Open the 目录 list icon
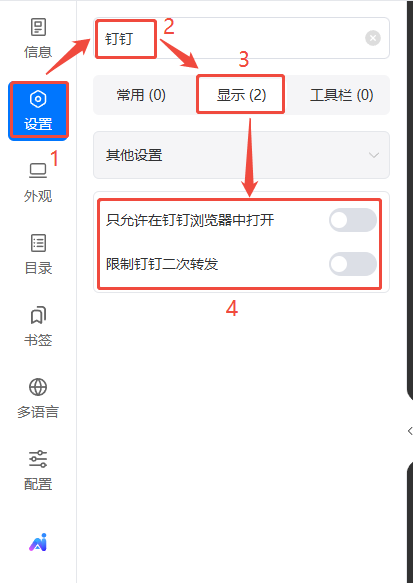Image resolution: width=413 pixels, height=583 pixels. point(38,243)
